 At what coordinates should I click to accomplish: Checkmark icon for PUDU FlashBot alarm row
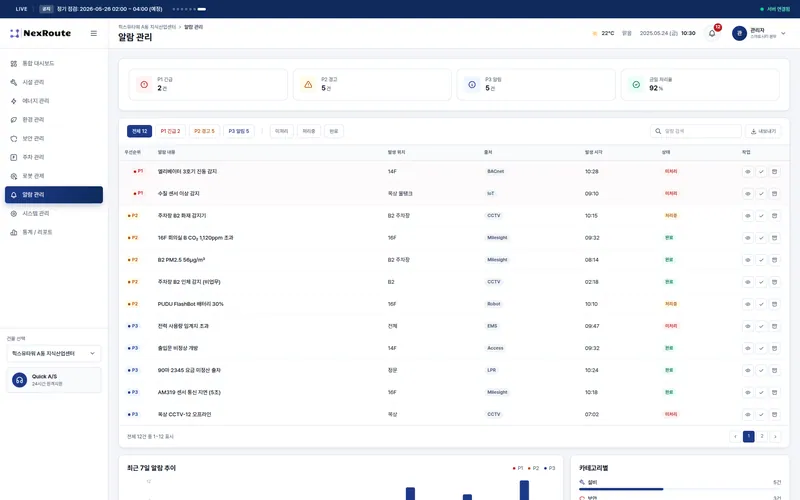click(x=761, y=304)
